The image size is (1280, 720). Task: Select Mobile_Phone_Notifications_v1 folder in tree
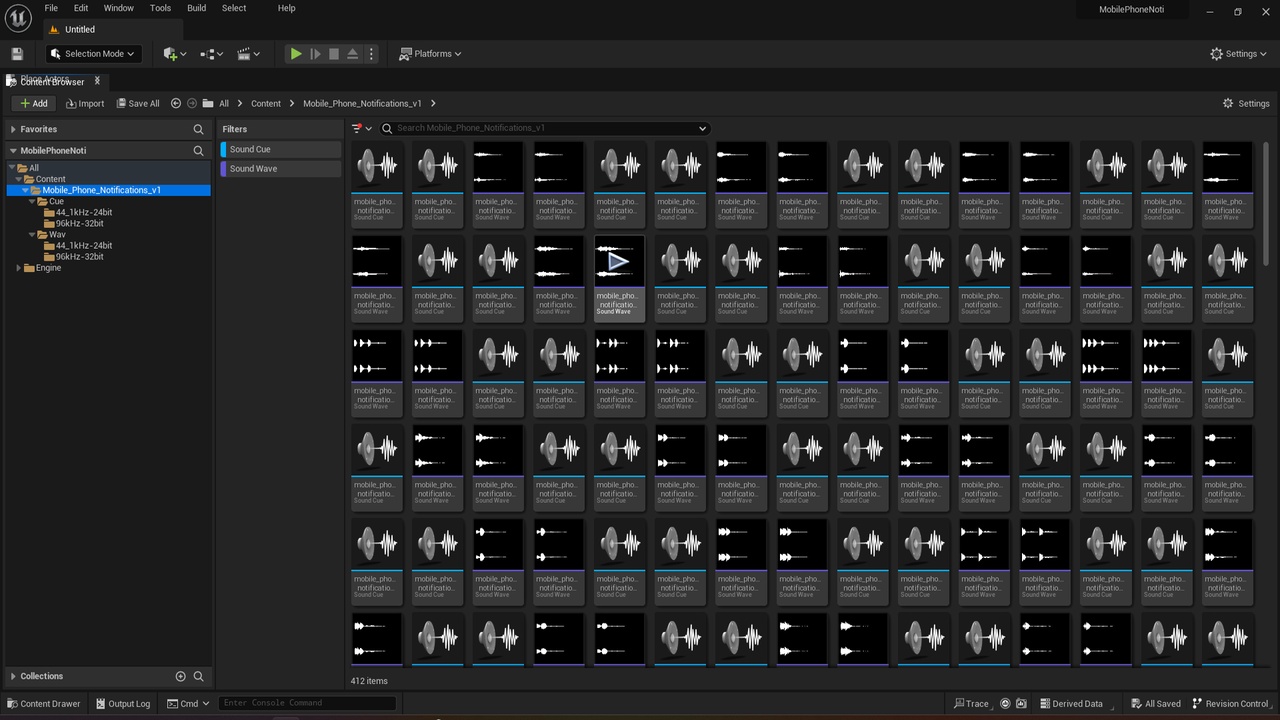point(101,190)
